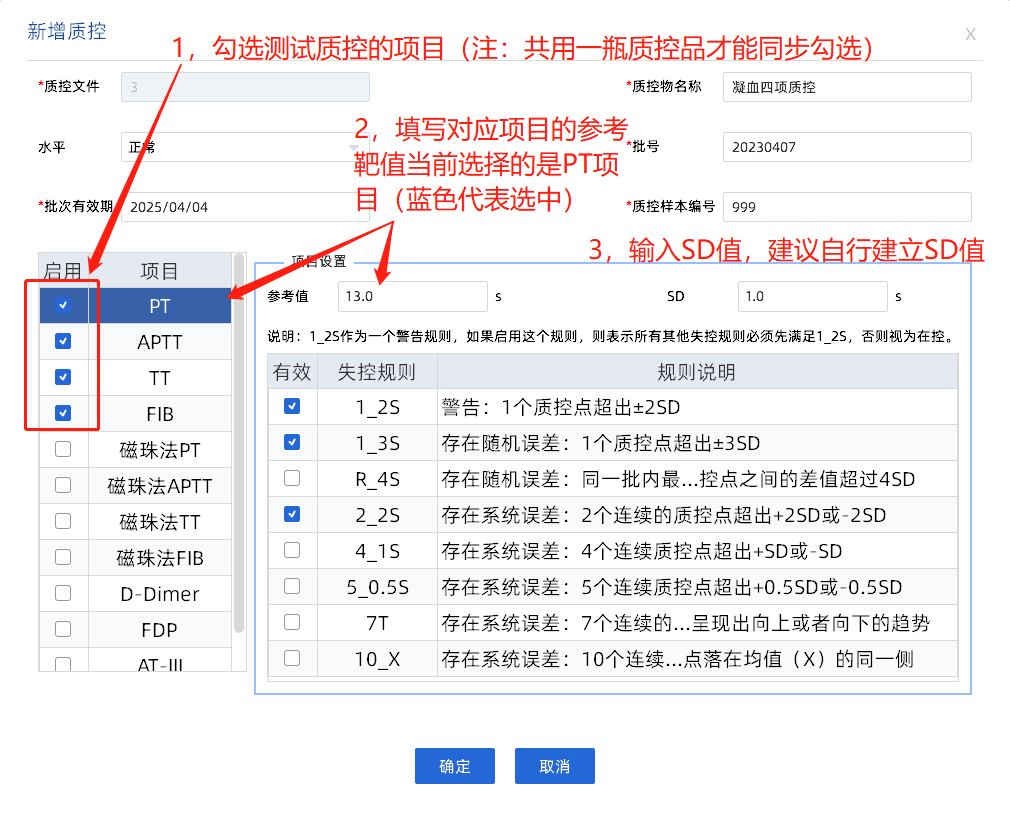Enable the D-Dimer project checkbox
The width and height of the screenshot is (1010, 815).
[x=63, y=593]
